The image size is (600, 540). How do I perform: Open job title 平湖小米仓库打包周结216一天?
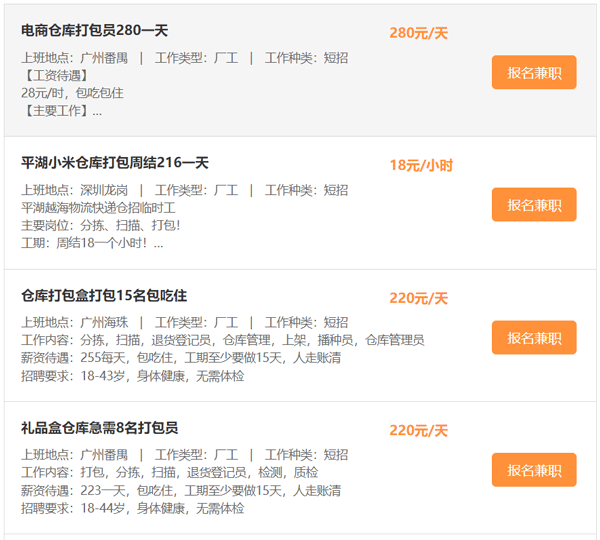click(115, 163)
